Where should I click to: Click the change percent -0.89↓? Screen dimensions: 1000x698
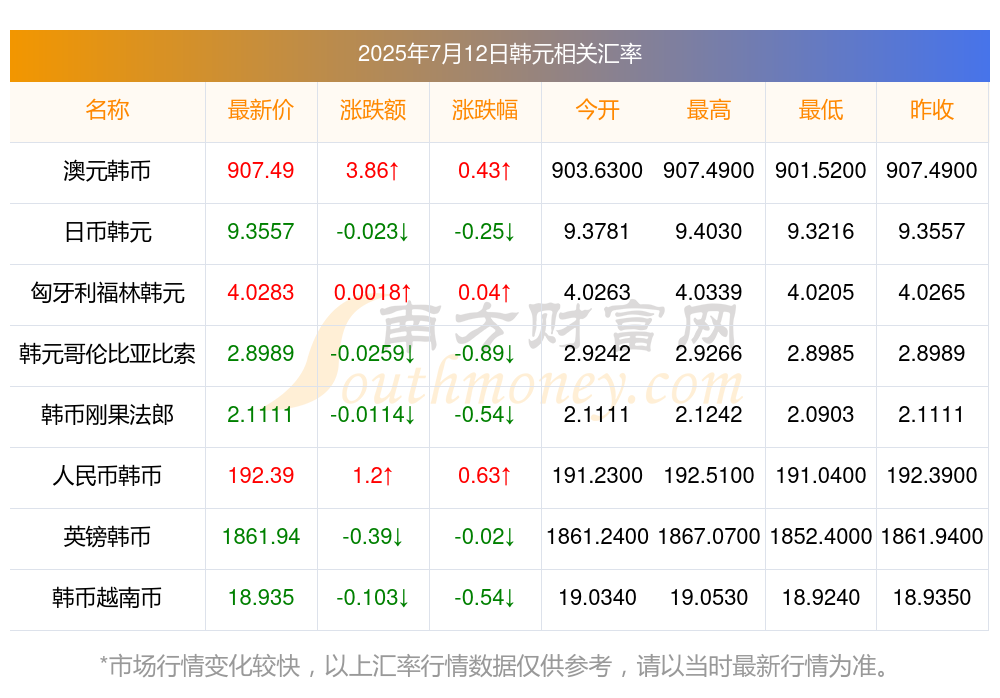tap(485, 353)
